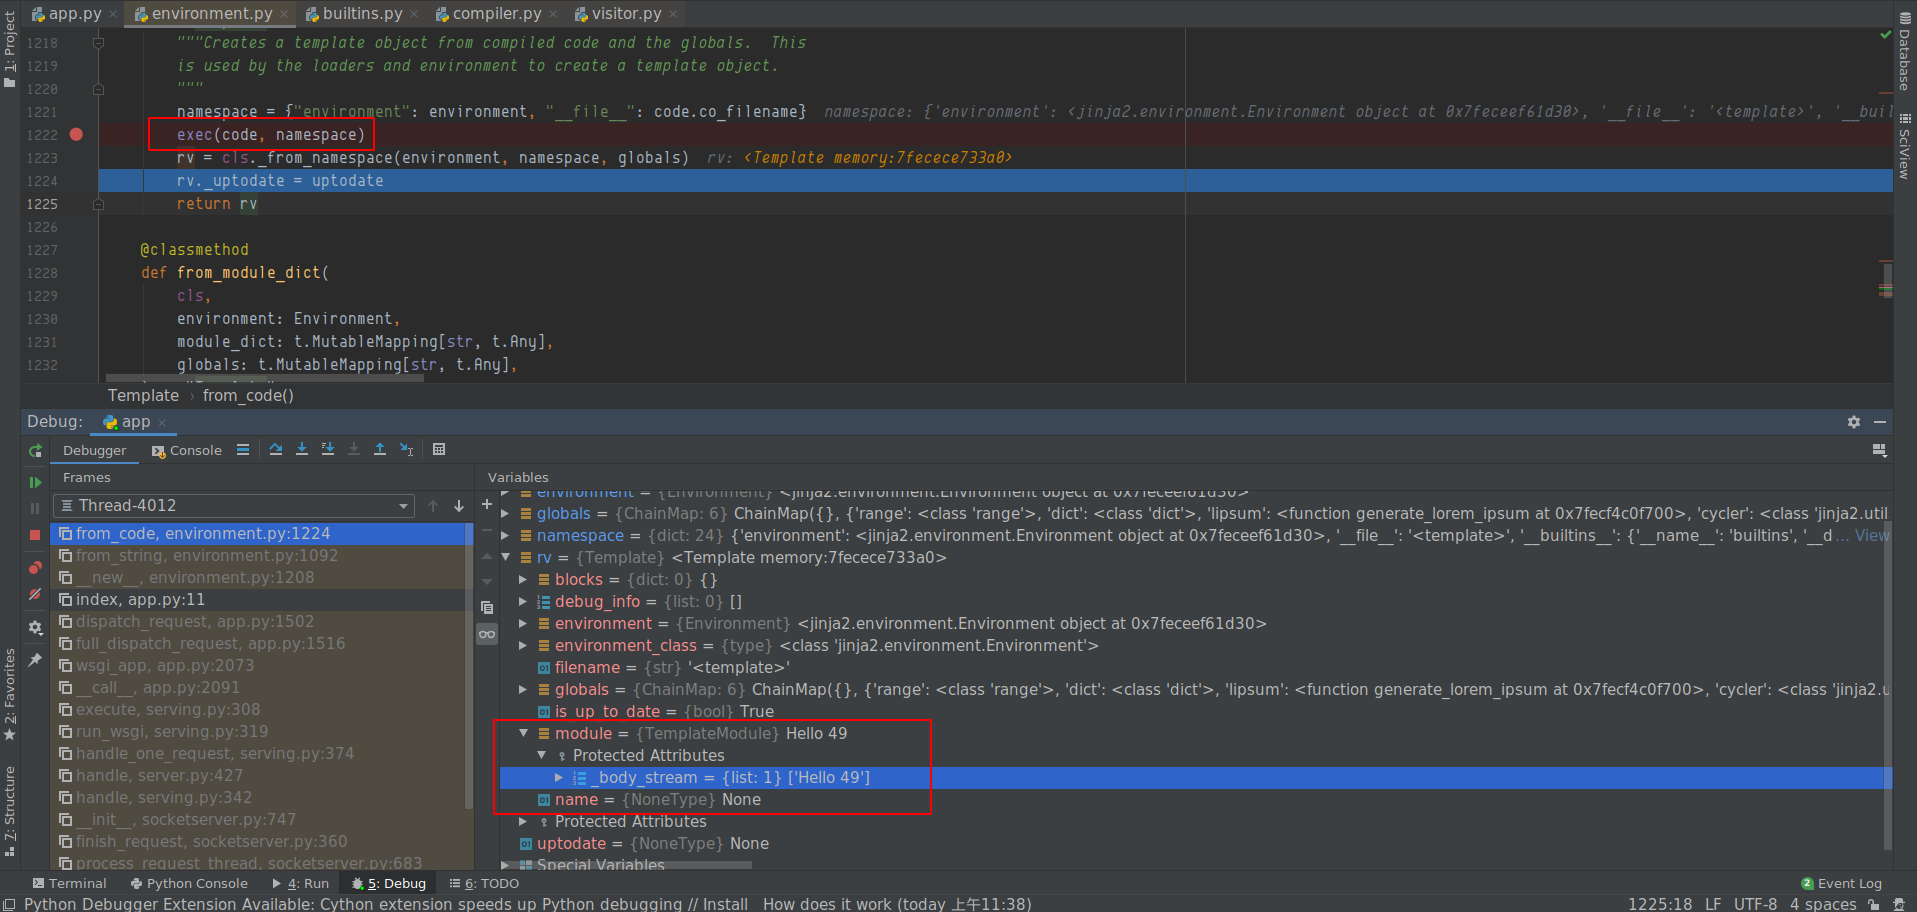Fold the from_code method body
This screenshot has width=1917, height=912.
pos(98,204)
